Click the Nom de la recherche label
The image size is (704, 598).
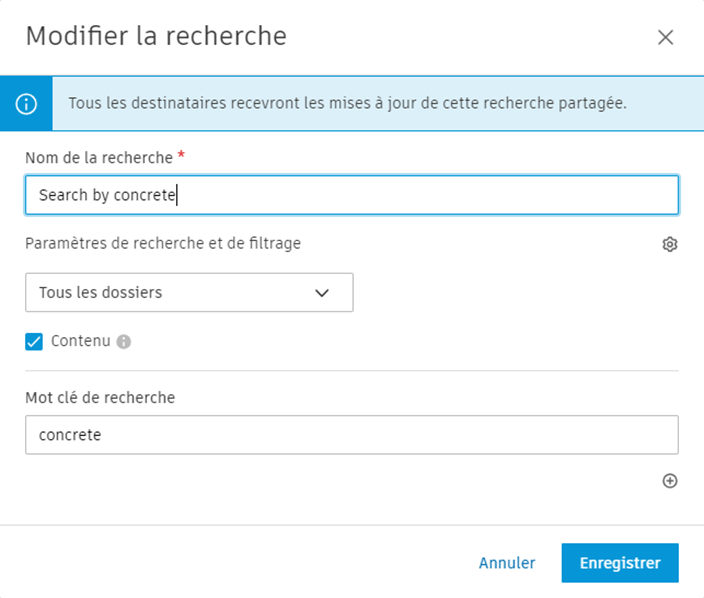[x=99, y=157]
